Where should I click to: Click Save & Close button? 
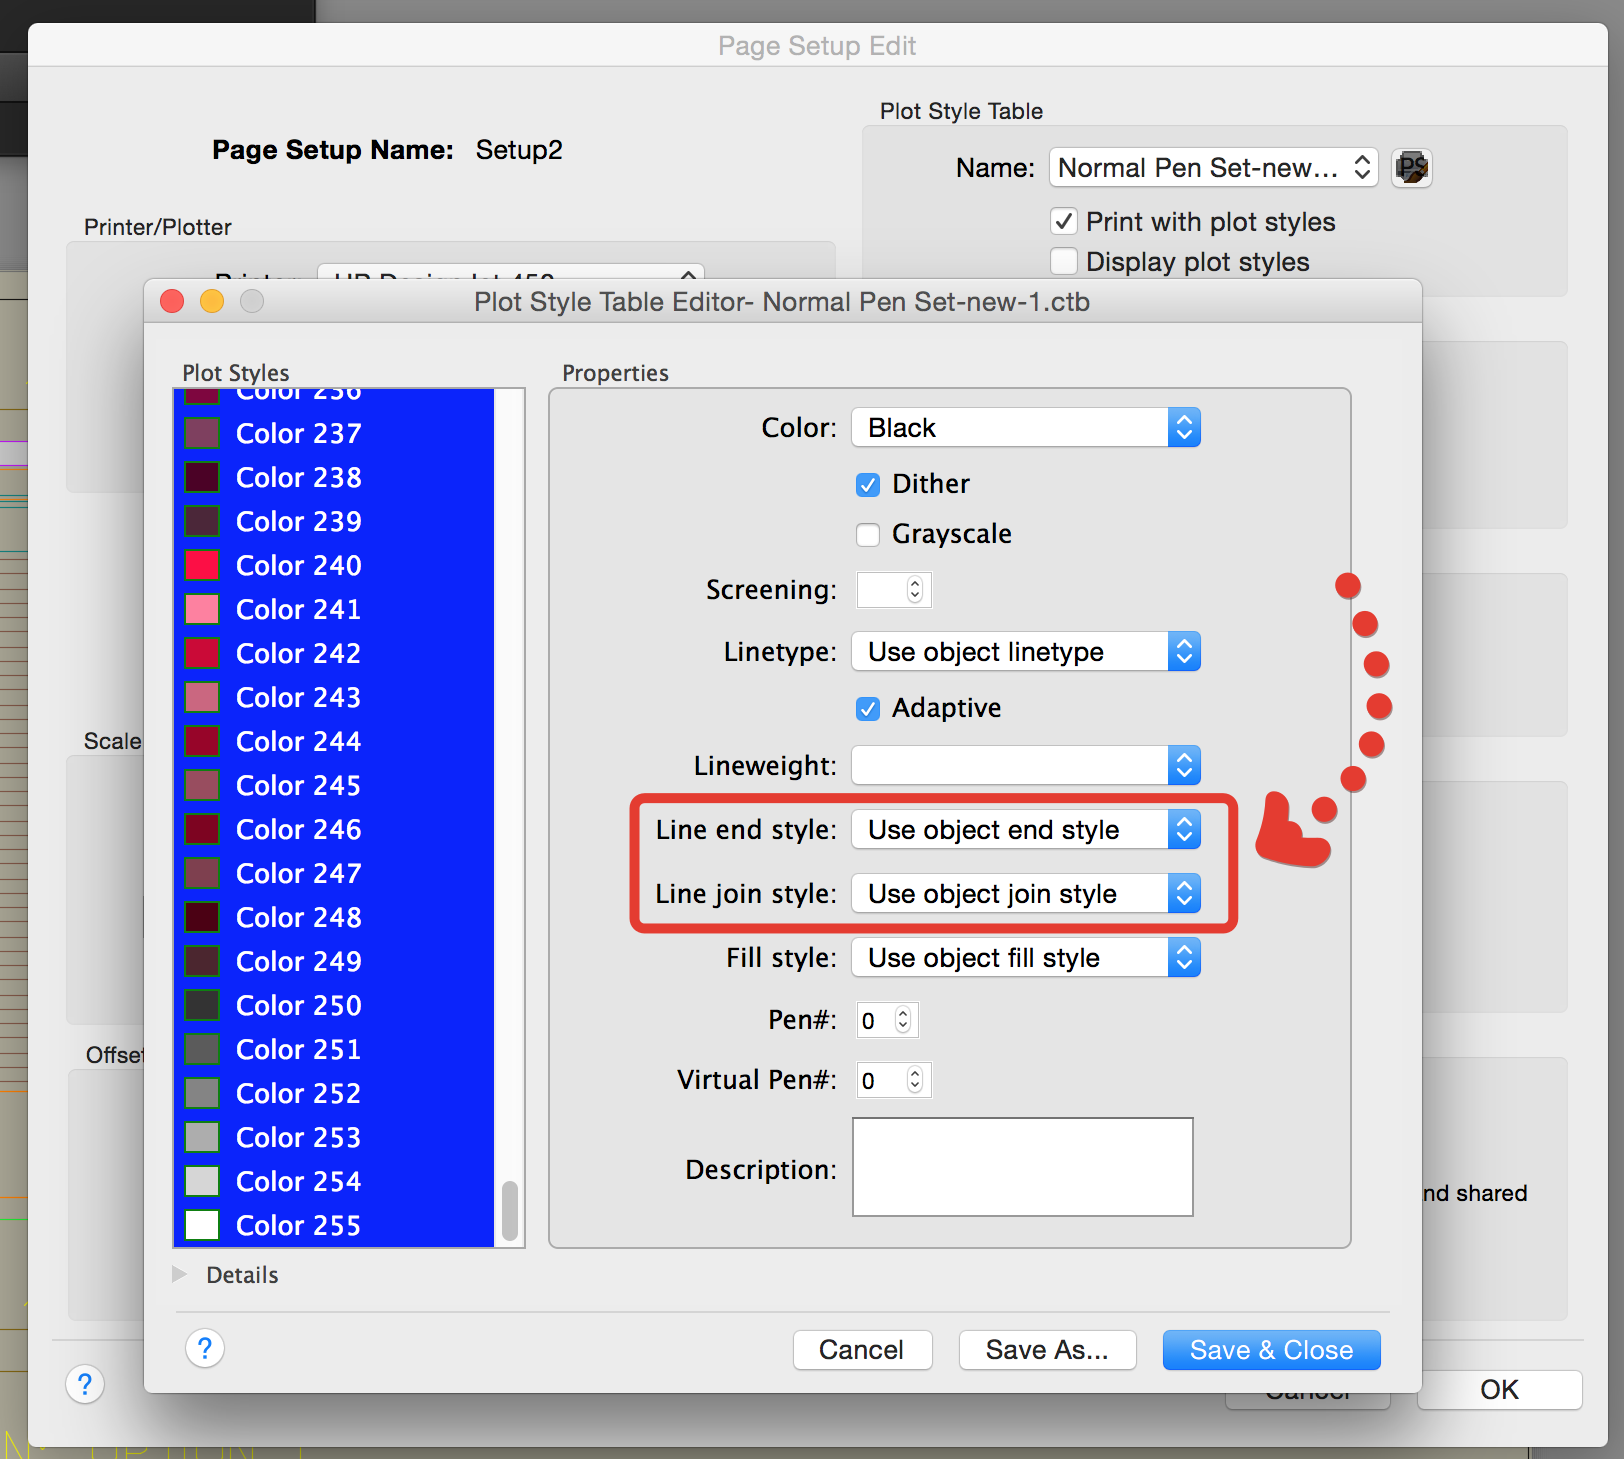pyautogui.click(x=1271, y=1350)
